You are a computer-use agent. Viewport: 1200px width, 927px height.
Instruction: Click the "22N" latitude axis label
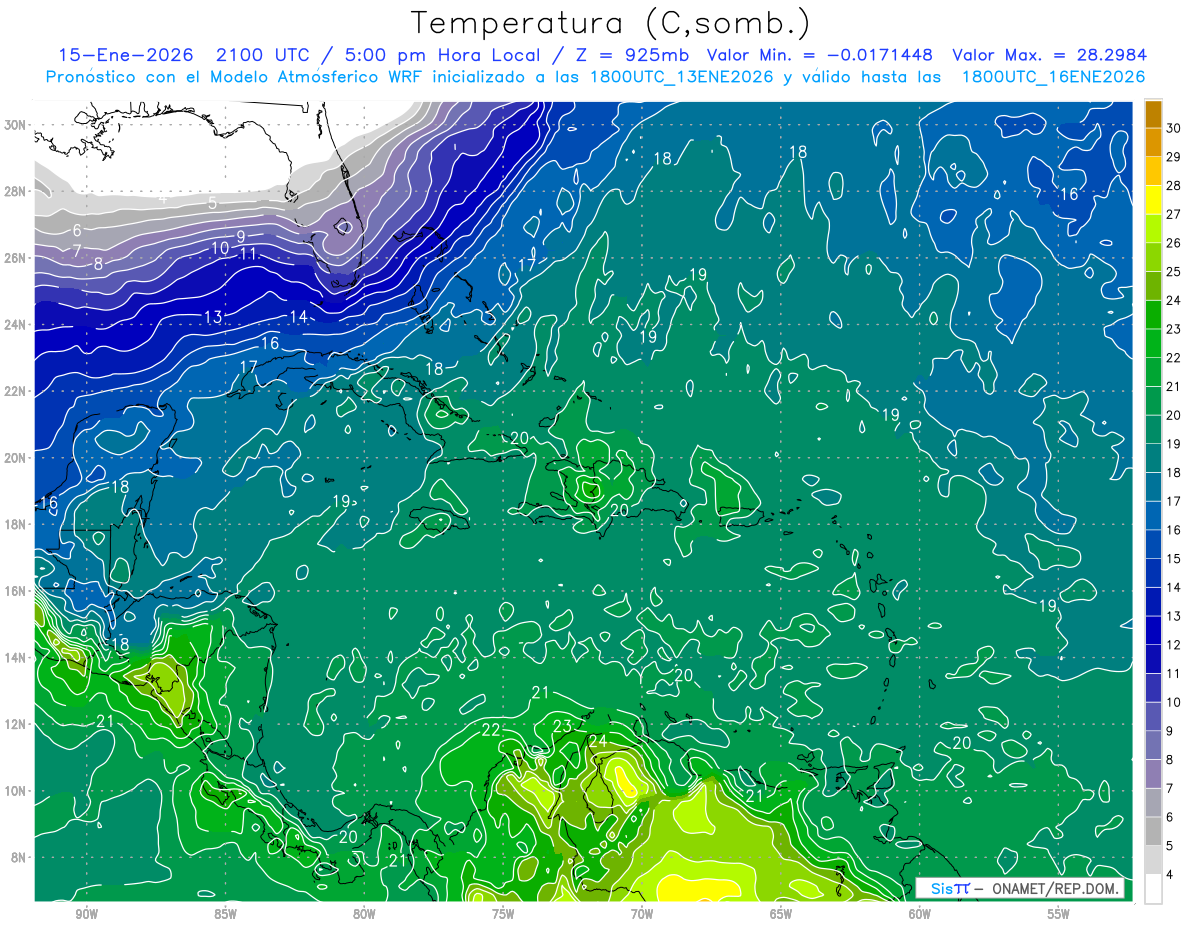[x=15, y=391]
